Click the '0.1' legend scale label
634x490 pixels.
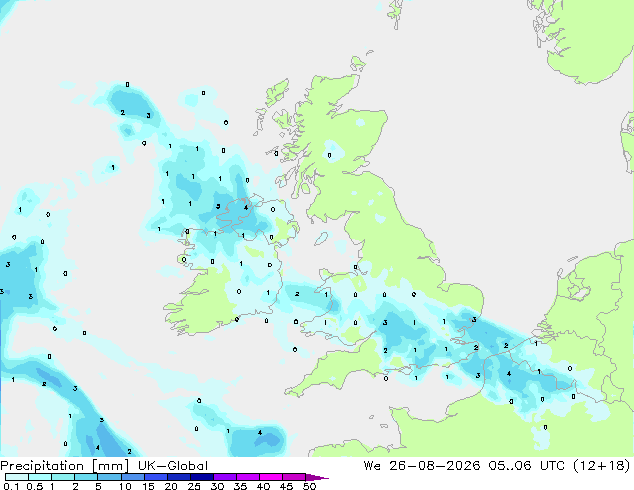coord(11,486)
